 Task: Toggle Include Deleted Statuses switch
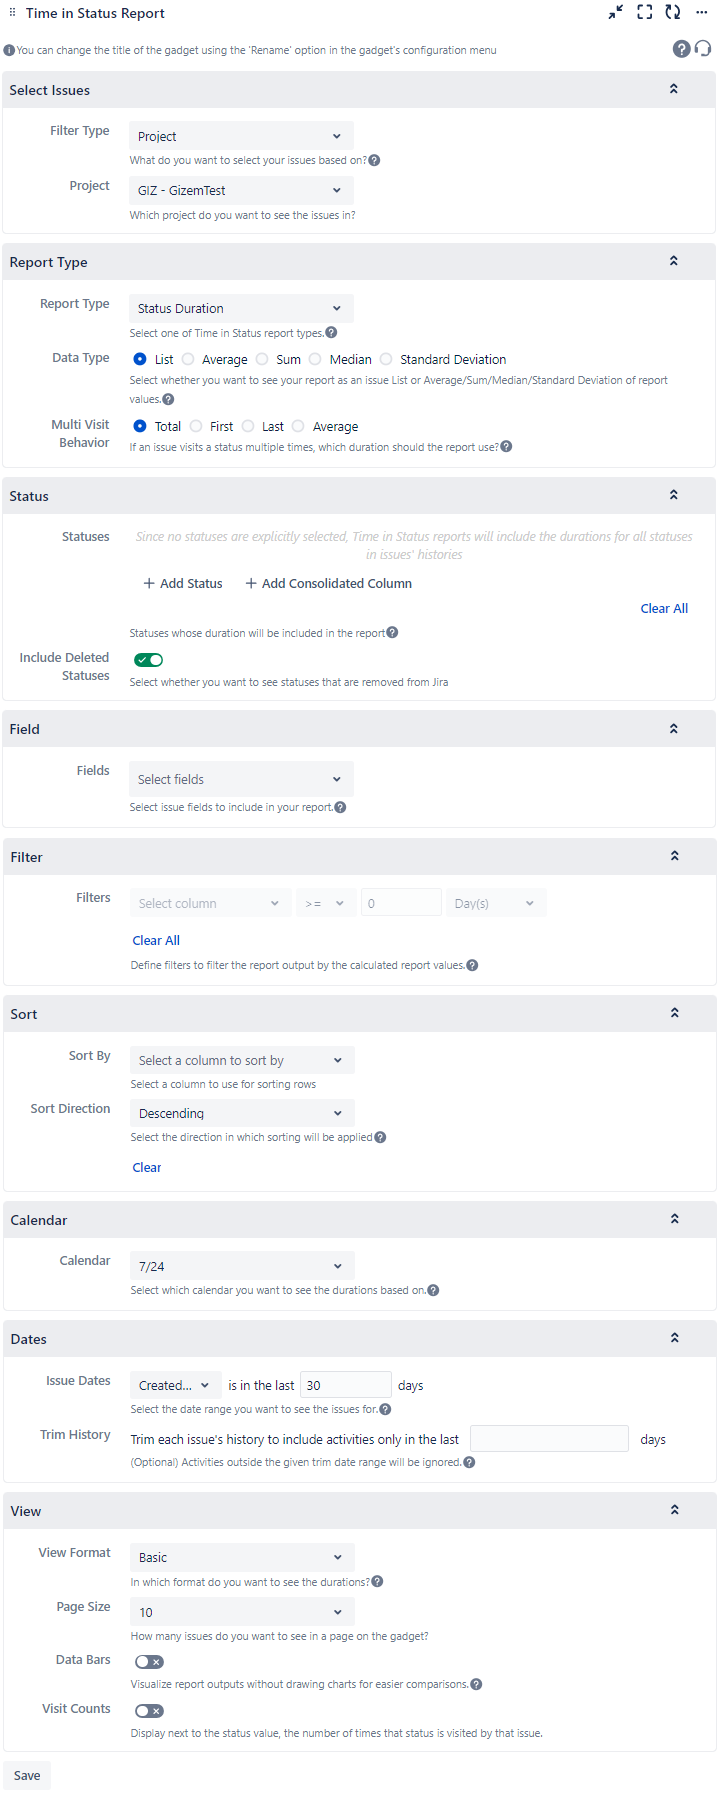click(x=149, y=660)
